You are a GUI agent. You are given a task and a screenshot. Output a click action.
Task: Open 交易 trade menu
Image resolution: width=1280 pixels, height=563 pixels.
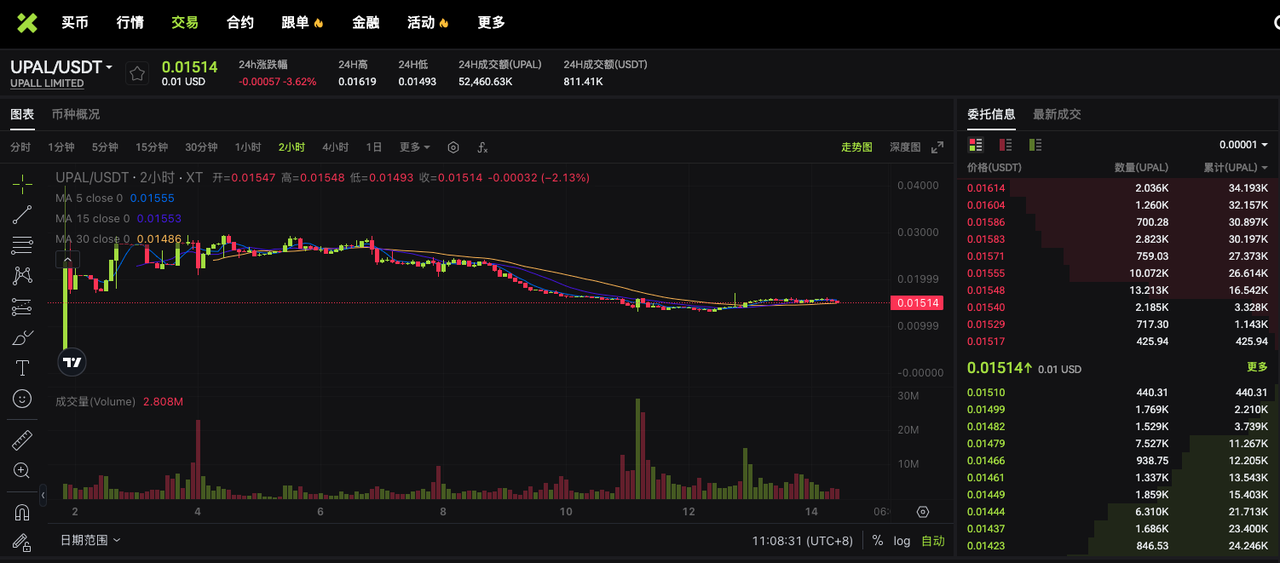(x=185, y=22)
